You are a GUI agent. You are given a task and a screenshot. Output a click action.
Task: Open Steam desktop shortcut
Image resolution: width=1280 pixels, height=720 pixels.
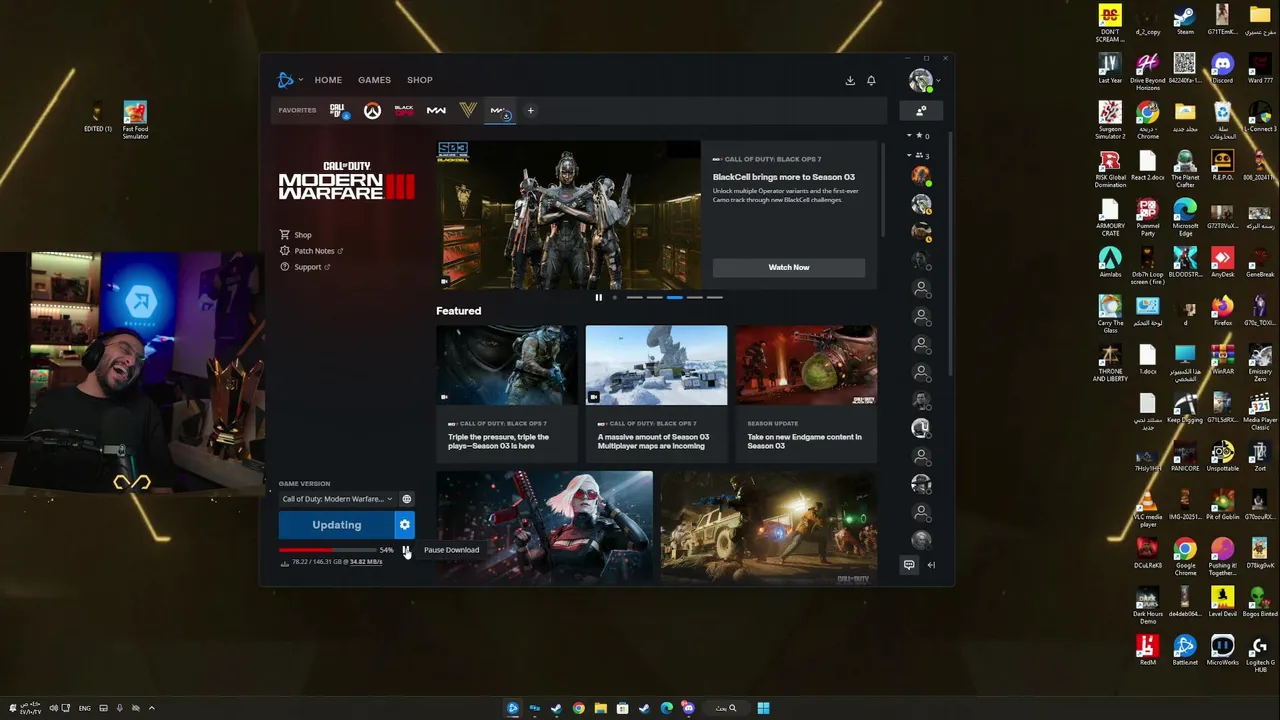(x=1185, y=19)
